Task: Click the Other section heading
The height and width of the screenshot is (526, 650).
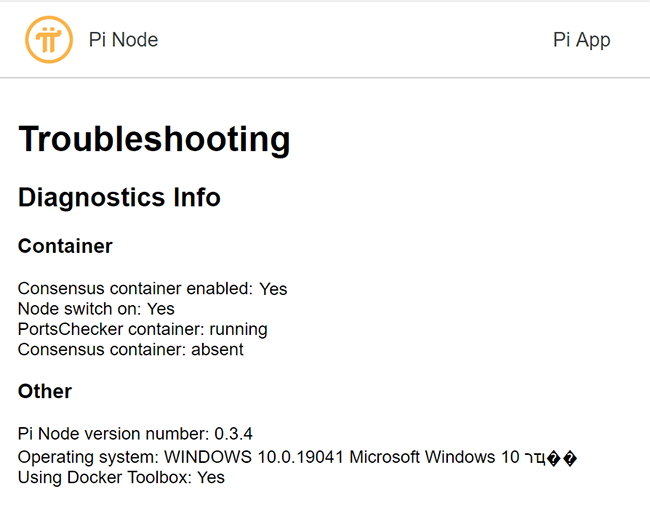Action: [45, 391]
